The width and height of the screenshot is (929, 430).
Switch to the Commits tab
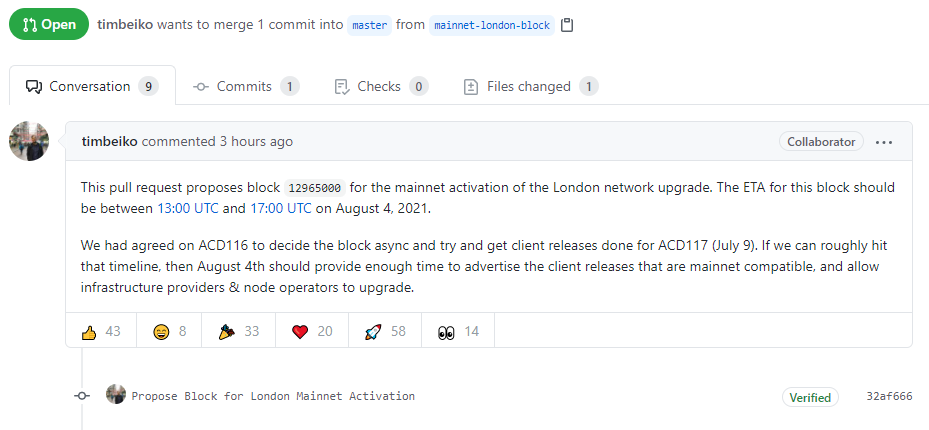(245, 87)
